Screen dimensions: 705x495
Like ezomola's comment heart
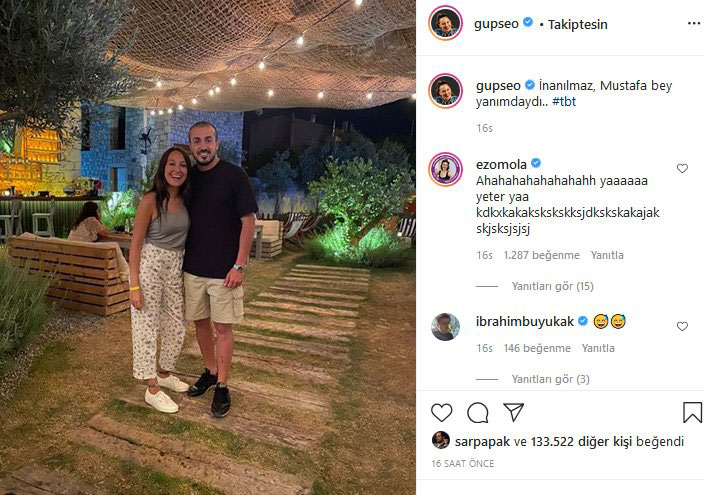pyautogui.click(x=682, y=168)
